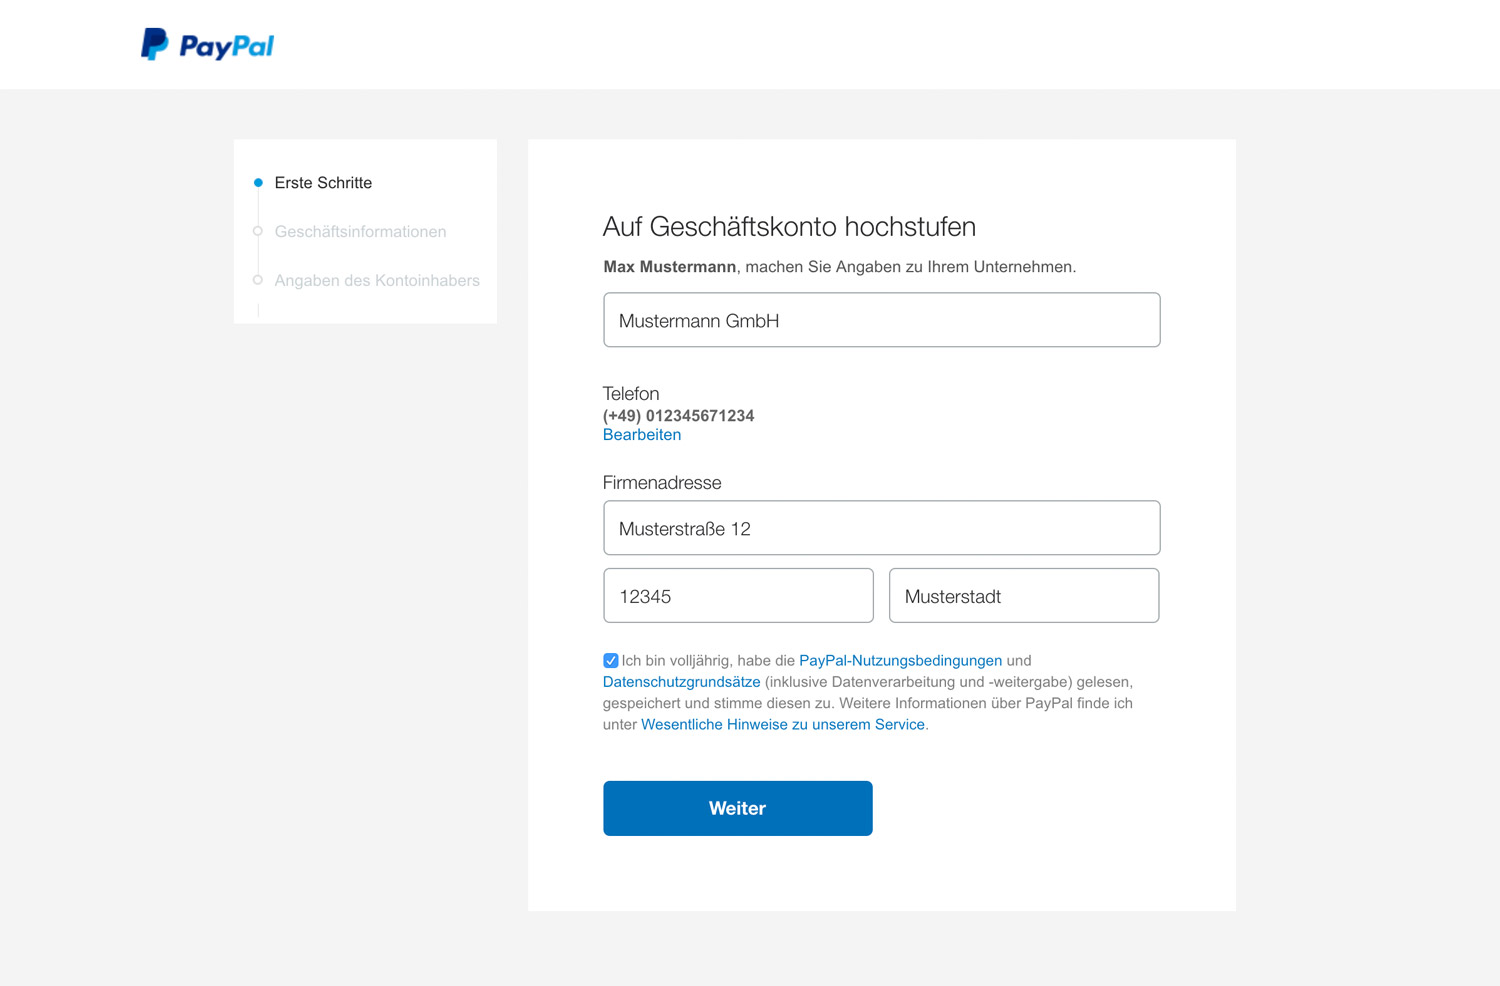1500x986 pixels.
Task: Click the Mustermann GmbH company name field
Action: click(x=882, y=320)
